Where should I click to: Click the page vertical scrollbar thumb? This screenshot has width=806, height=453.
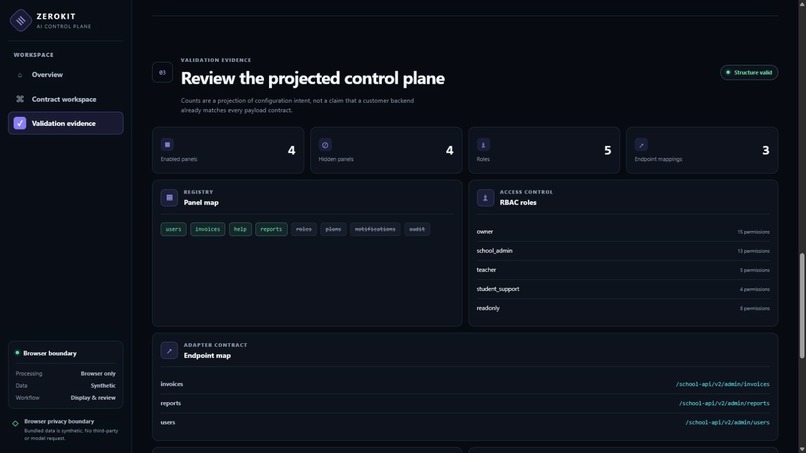click(x=802, y=305)
